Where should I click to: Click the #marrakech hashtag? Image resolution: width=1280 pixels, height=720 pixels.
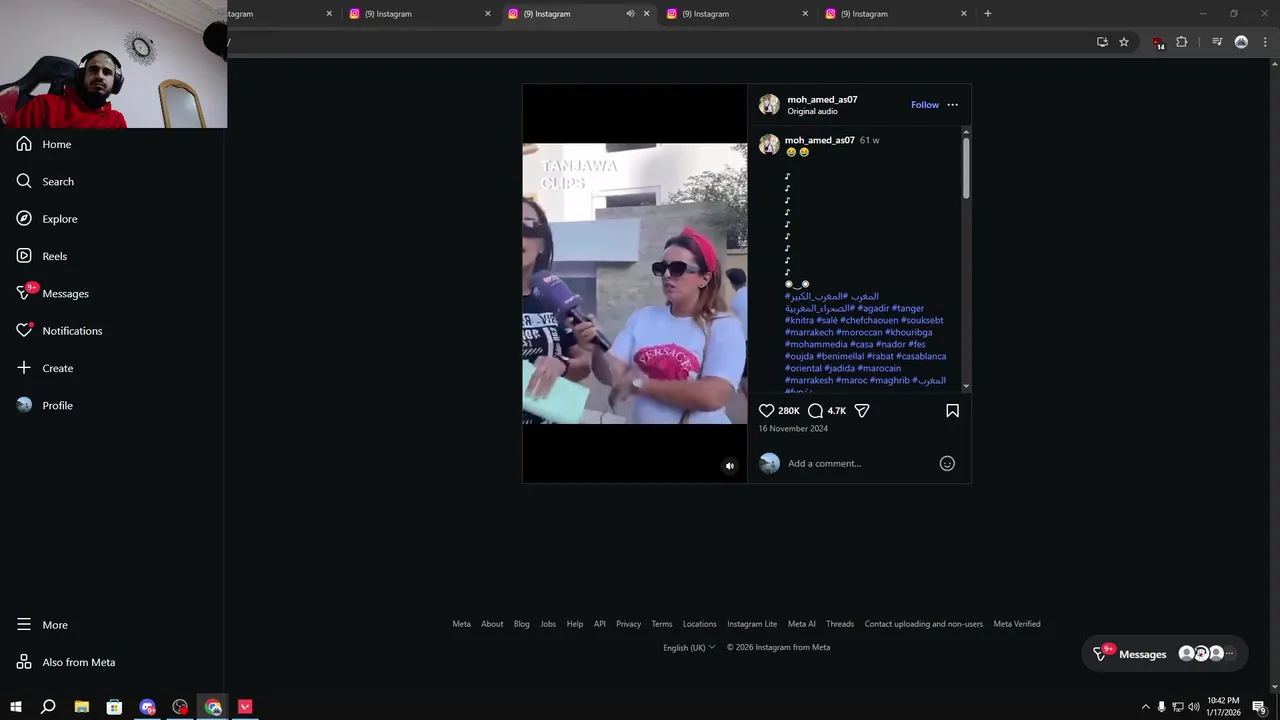point(809,332)
